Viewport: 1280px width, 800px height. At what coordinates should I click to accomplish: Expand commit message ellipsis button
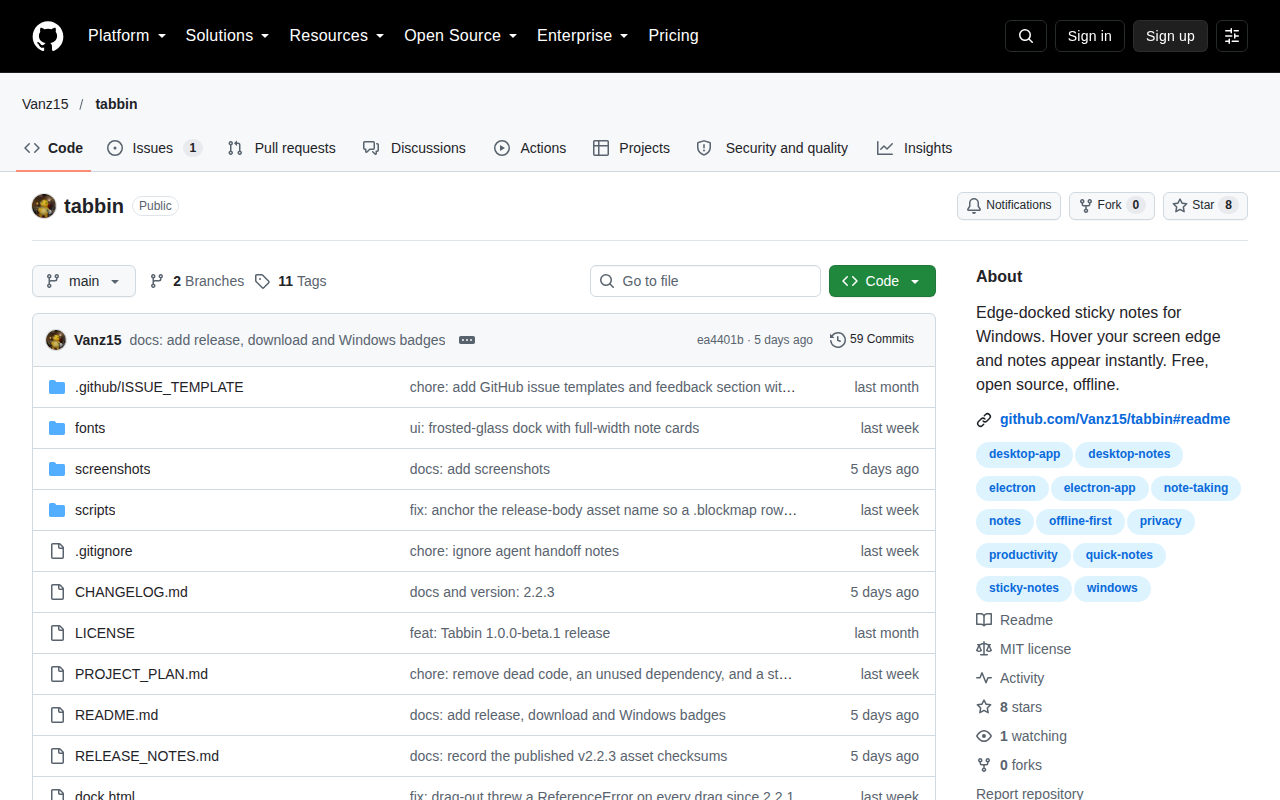tap(467, 340)
